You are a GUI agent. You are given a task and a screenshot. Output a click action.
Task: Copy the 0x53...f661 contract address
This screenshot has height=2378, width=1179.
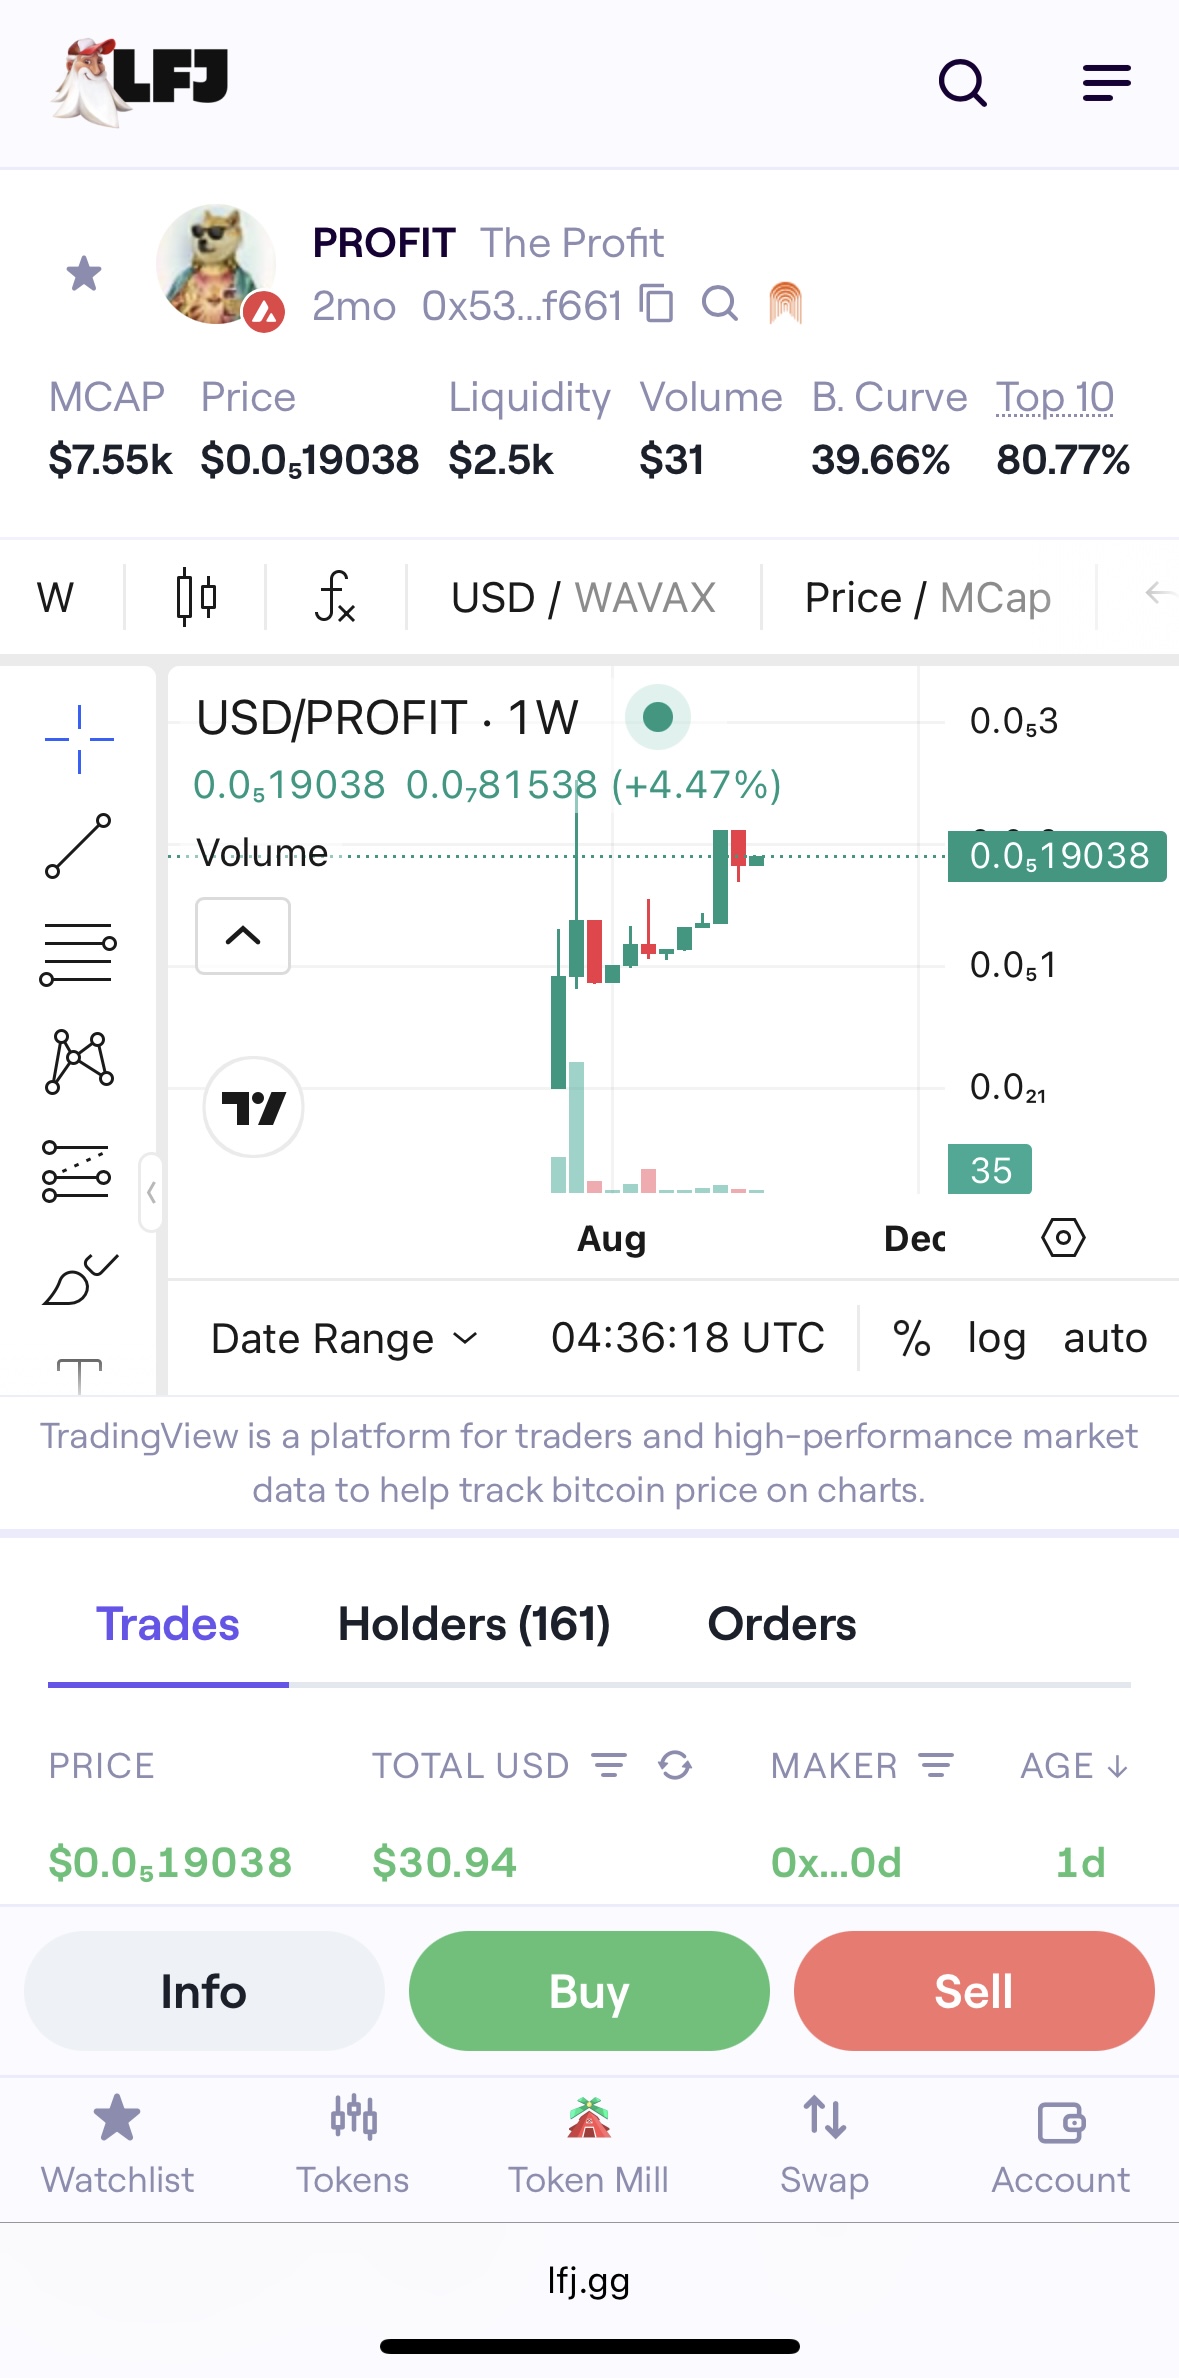(x=657, y=303)
